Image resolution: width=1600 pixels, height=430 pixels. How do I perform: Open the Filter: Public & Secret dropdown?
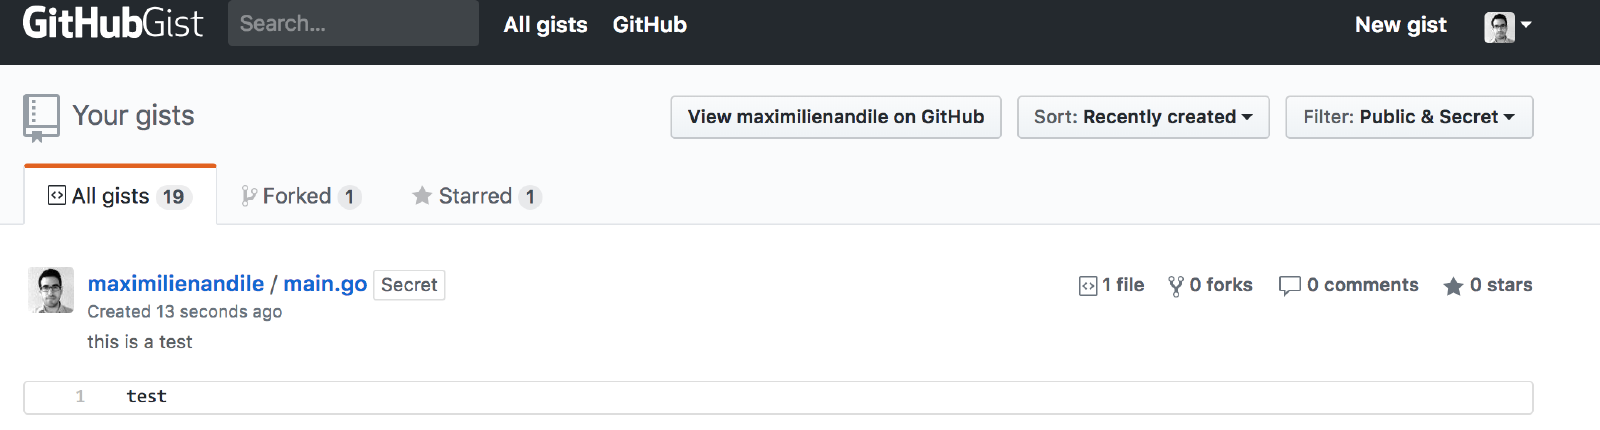tap(1409, 117)
